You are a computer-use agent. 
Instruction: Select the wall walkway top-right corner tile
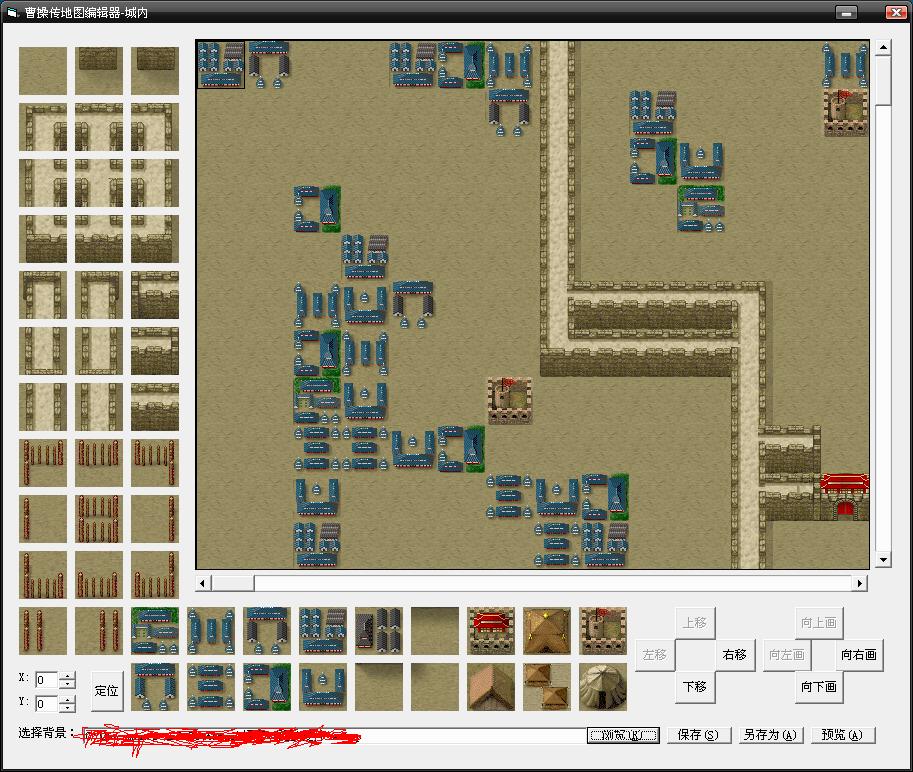click(x=155, y=128)
